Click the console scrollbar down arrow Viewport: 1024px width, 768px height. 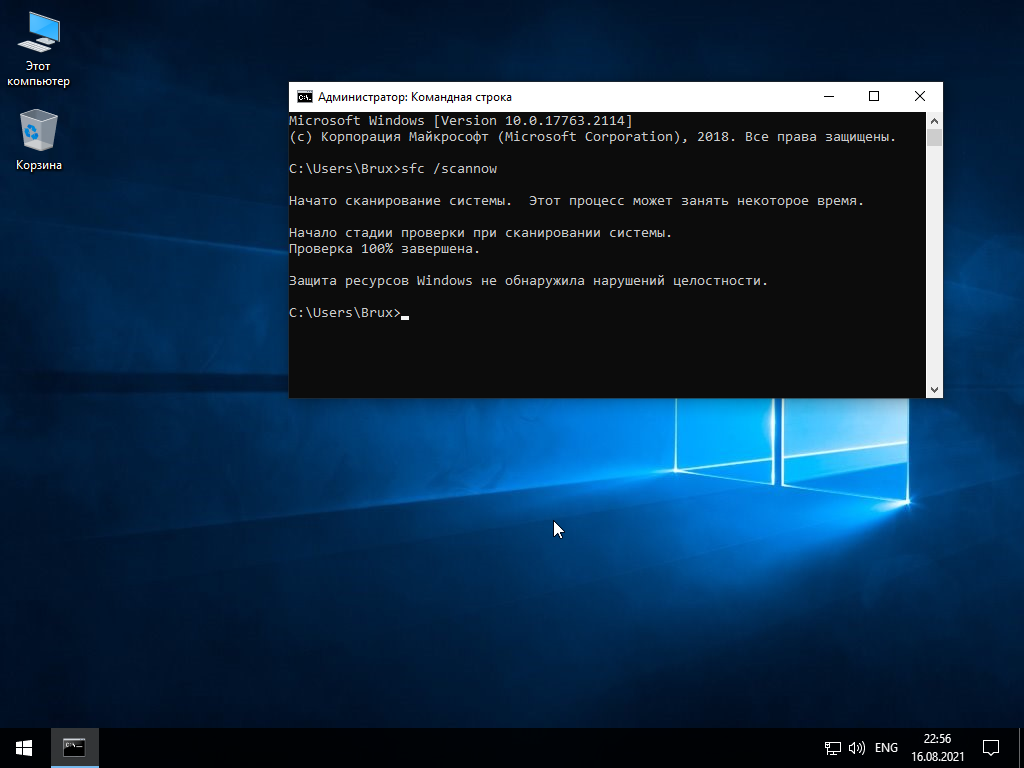coord(934,389)
